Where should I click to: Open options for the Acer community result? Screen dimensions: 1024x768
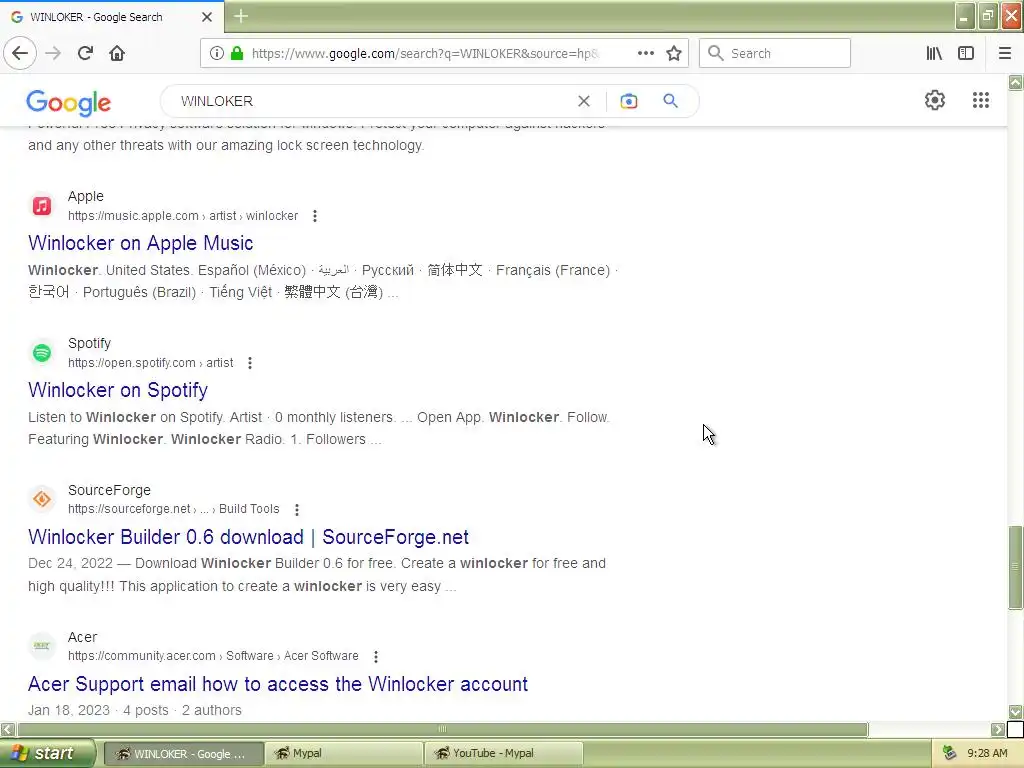pos(376,656)
